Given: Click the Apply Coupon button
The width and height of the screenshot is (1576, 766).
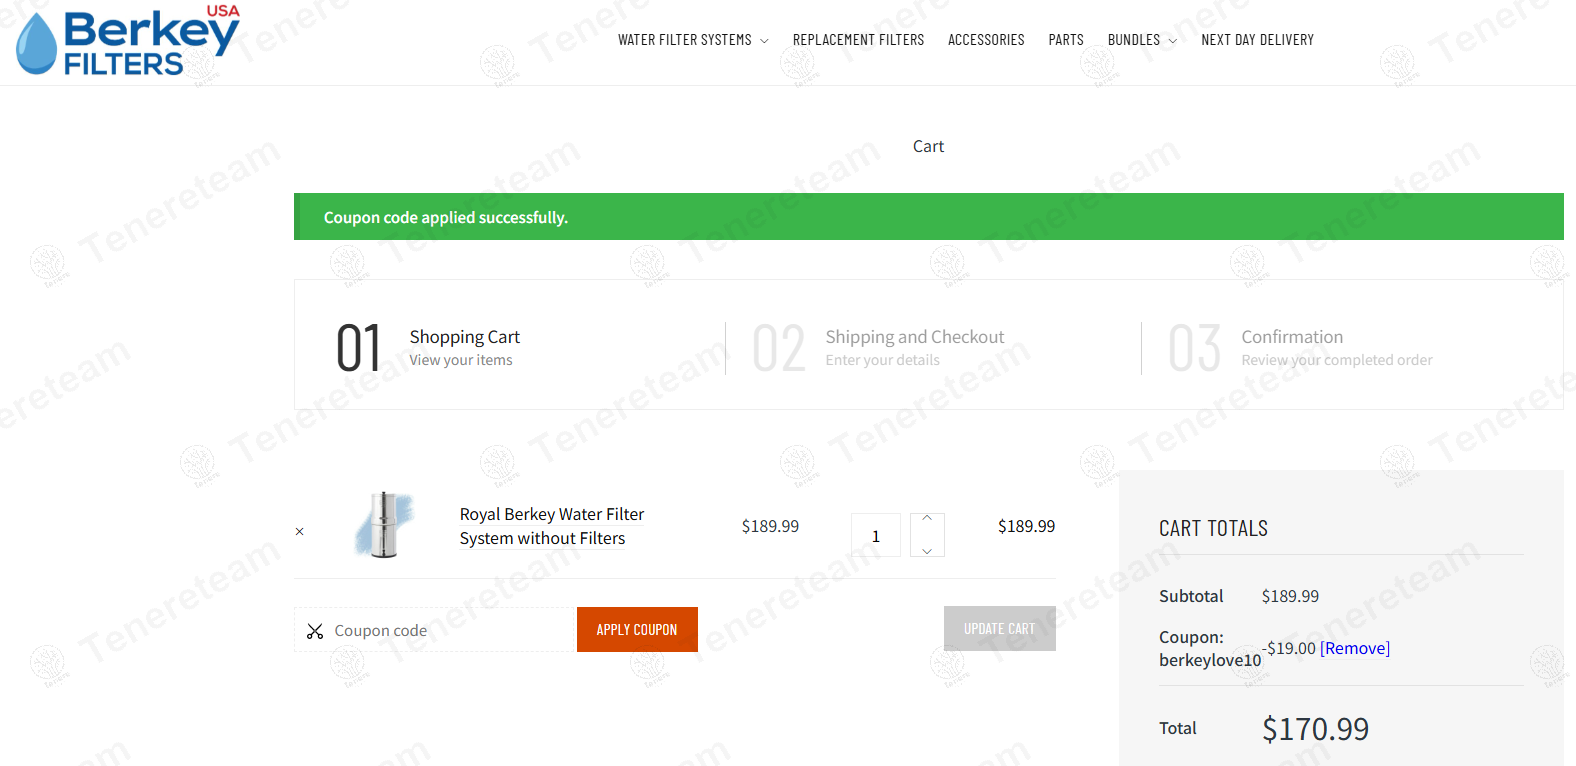Looking at the screenshot, I should 637,629.
